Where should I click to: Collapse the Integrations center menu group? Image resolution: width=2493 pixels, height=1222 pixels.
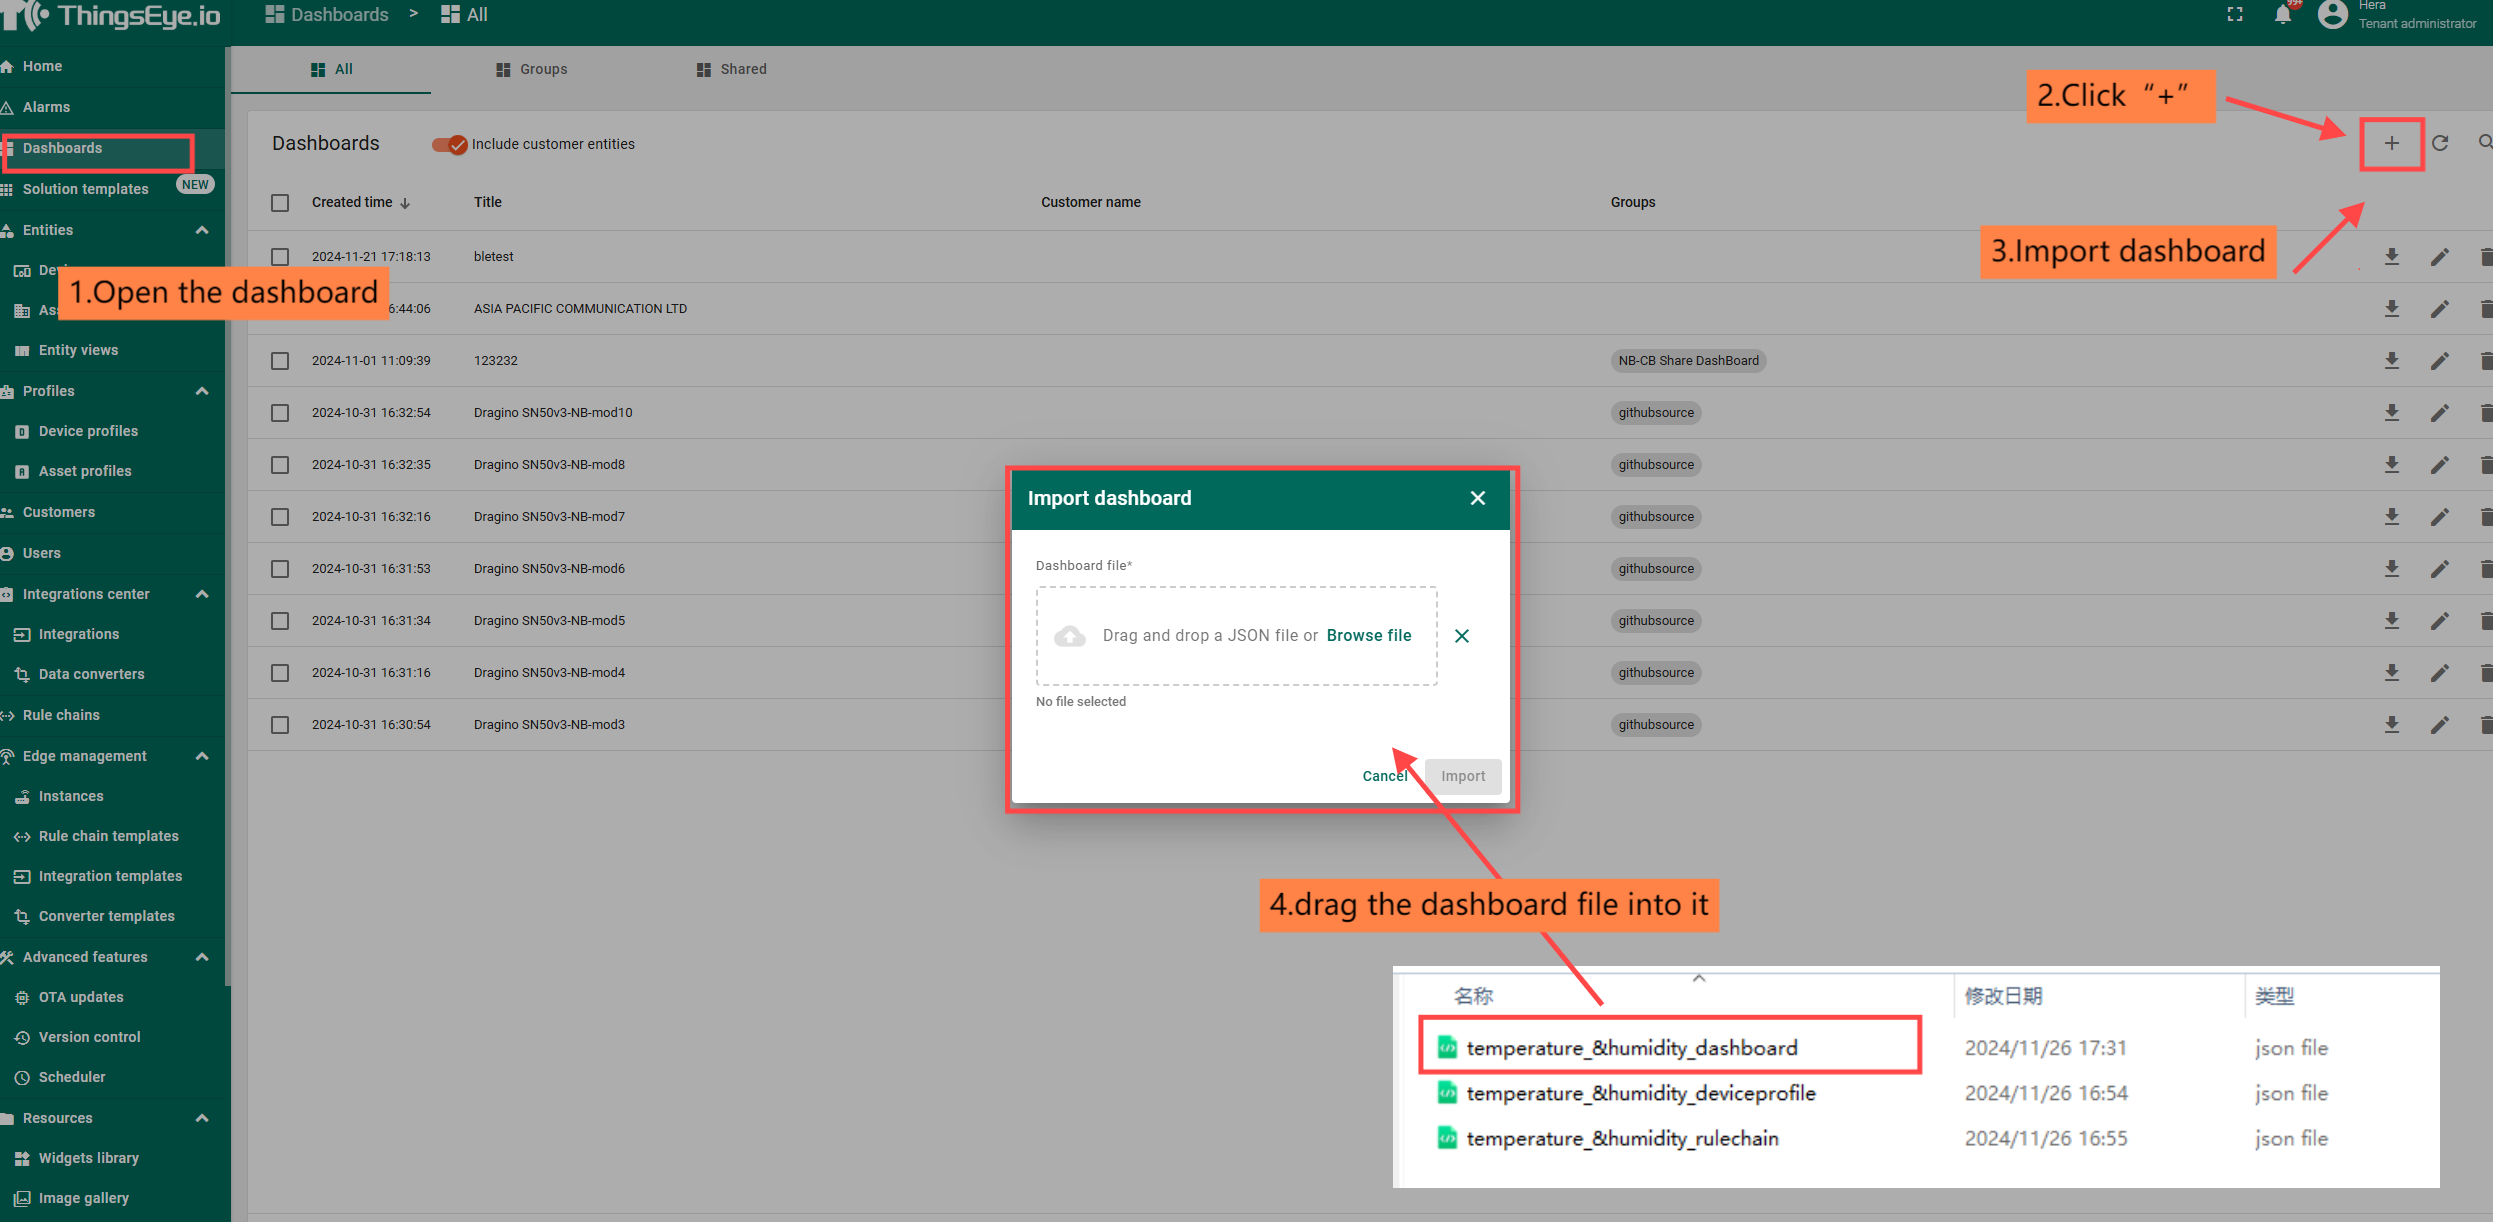(x=202, y=594)
